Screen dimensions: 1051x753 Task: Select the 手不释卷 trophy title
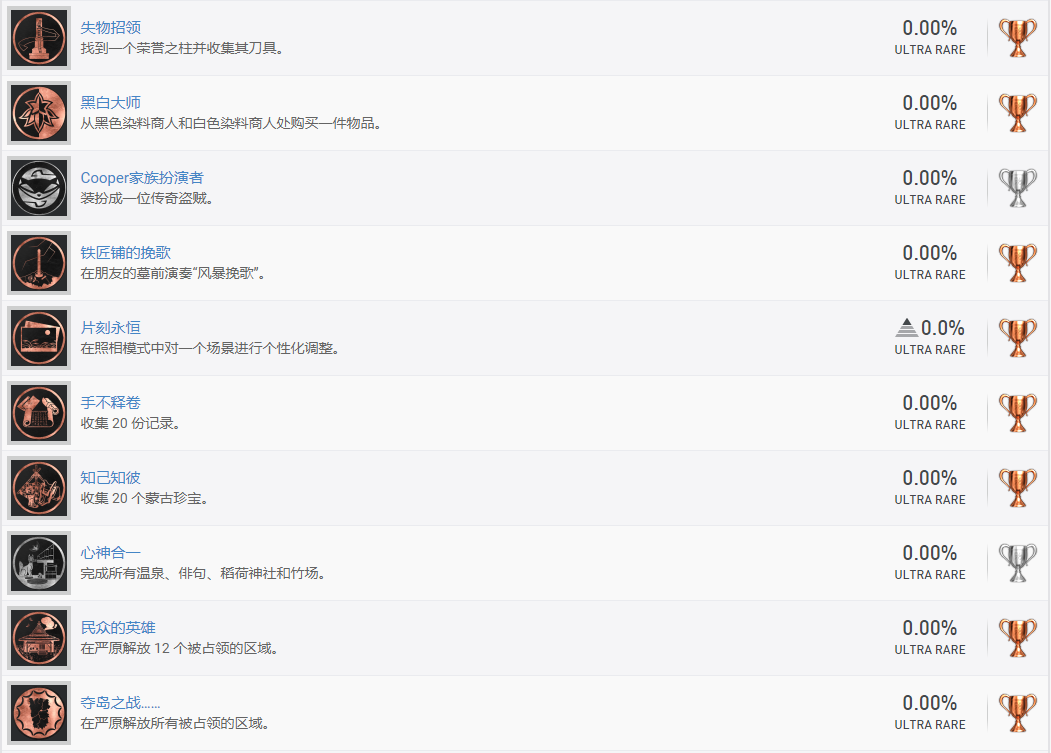tap(111, 402)
